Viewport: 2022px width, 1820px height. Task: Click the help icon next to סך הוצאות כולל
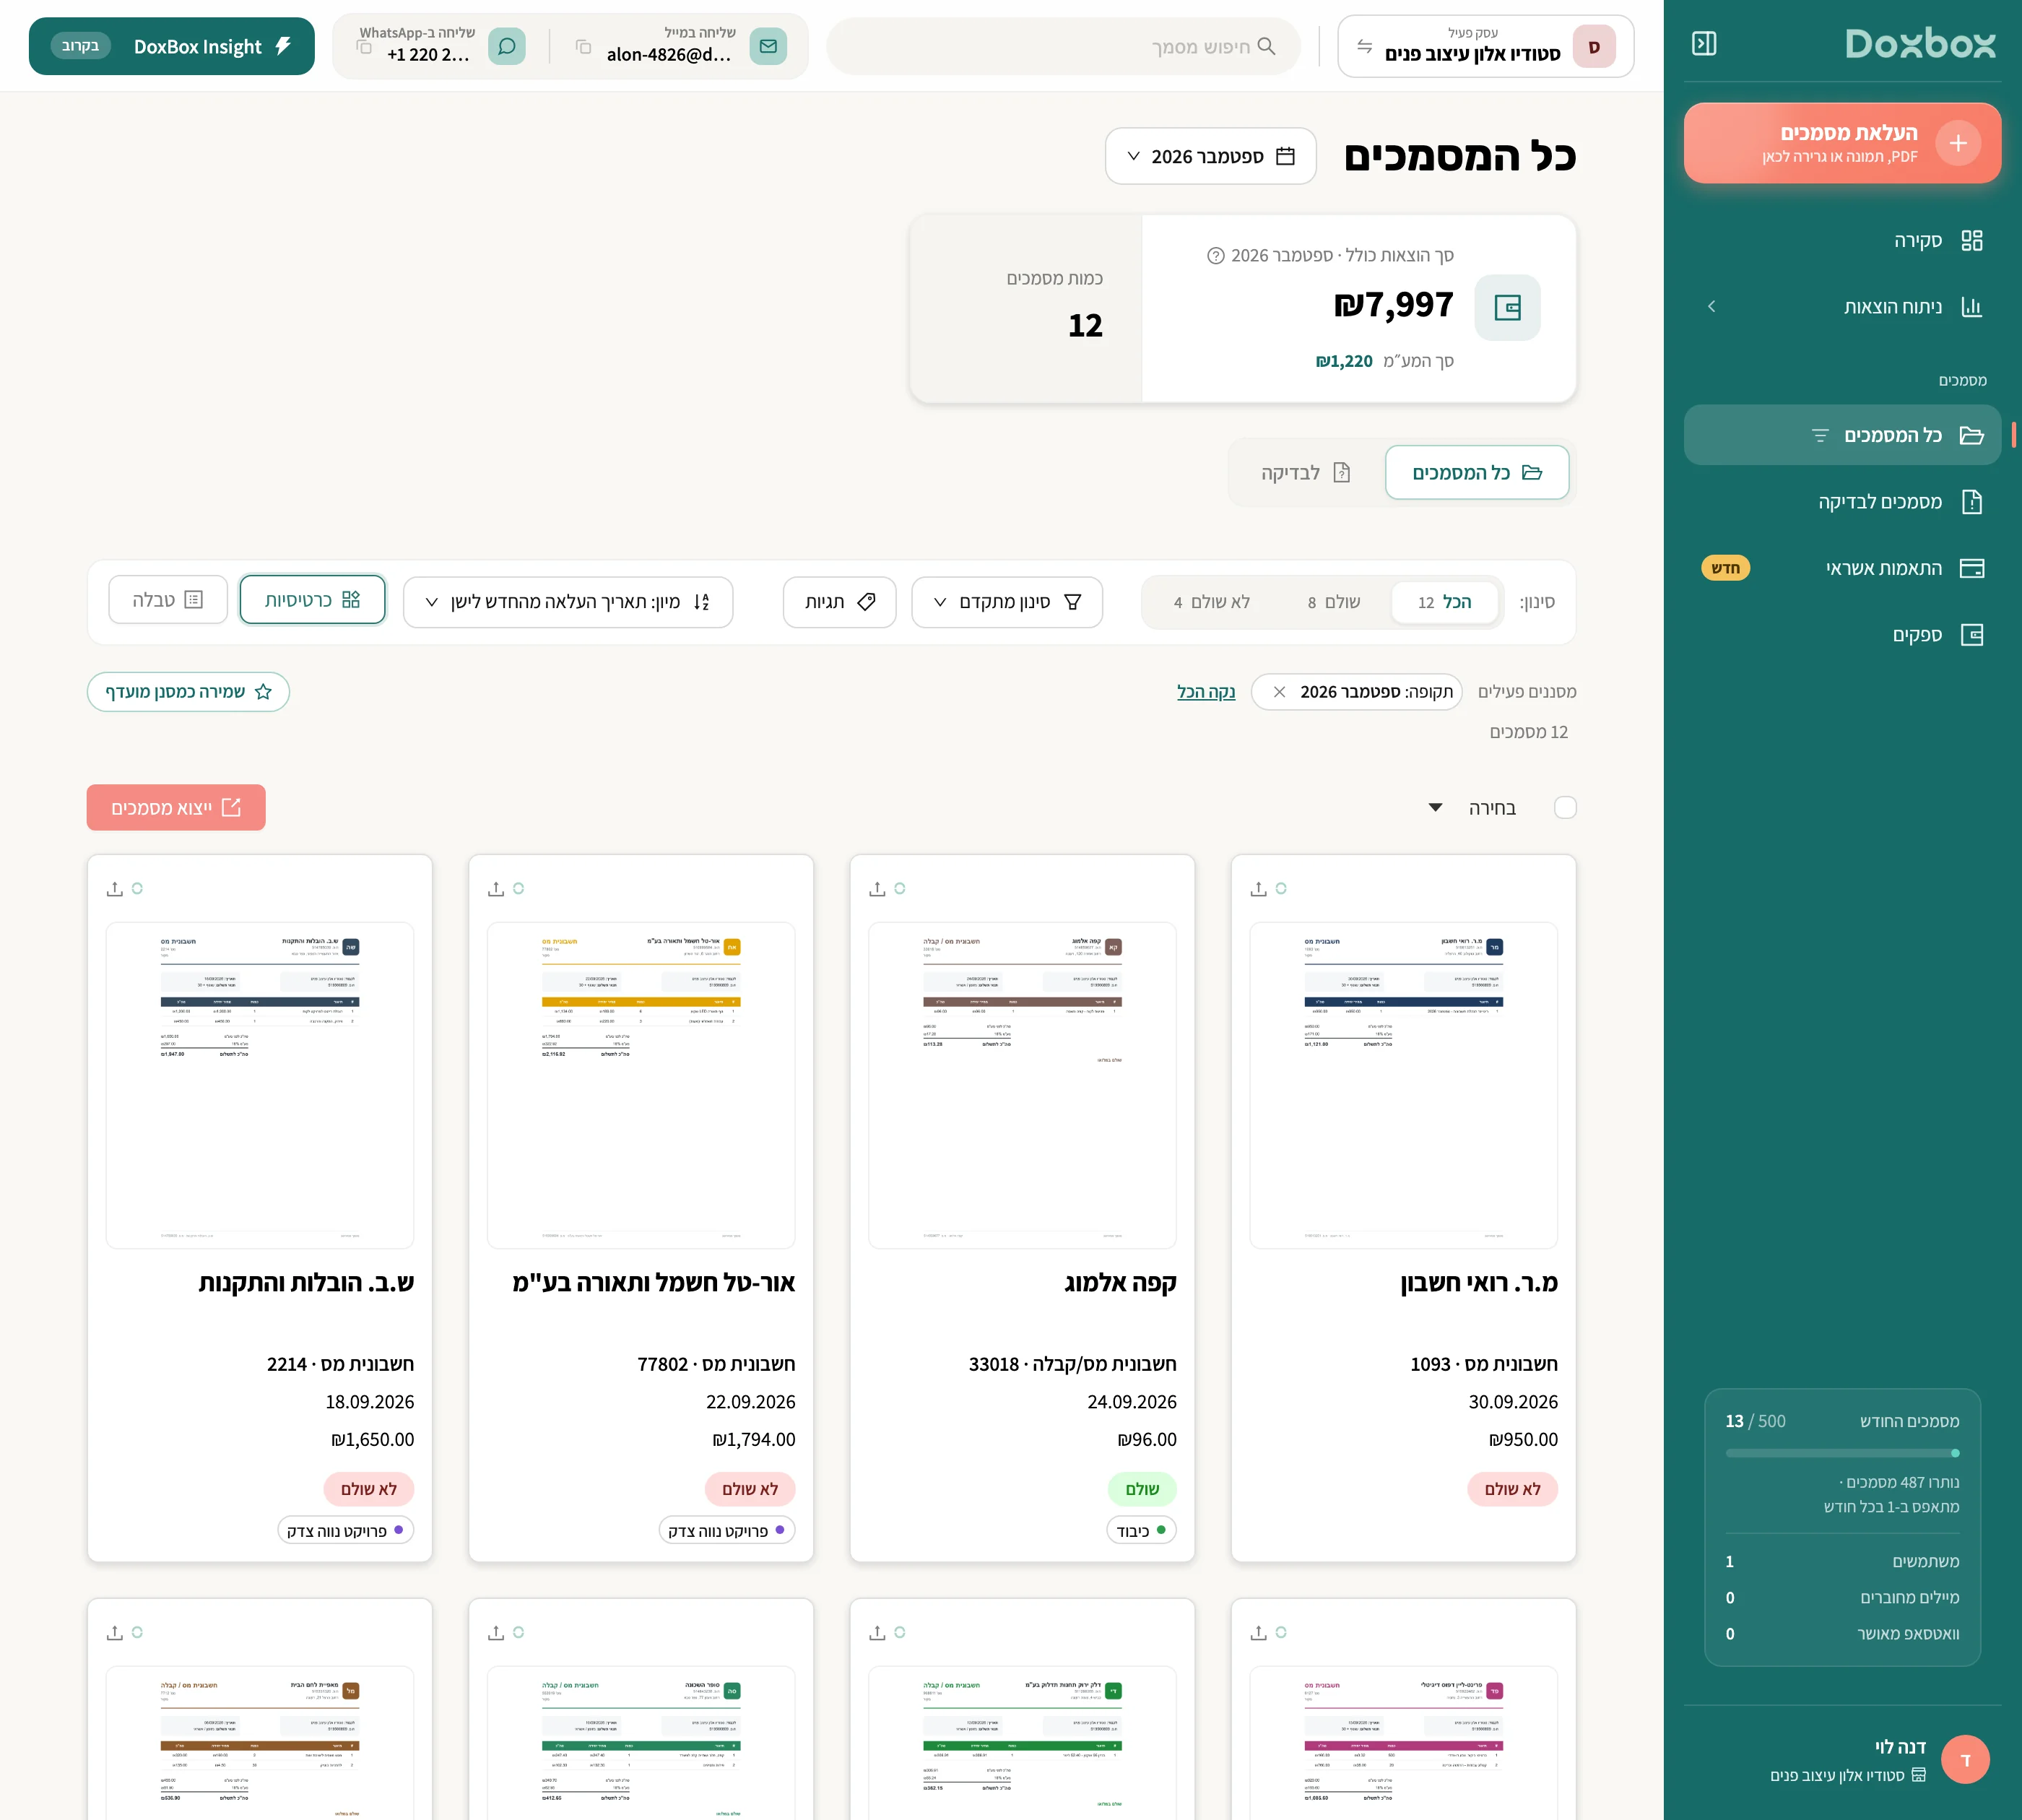click(x=1215, y=256)
